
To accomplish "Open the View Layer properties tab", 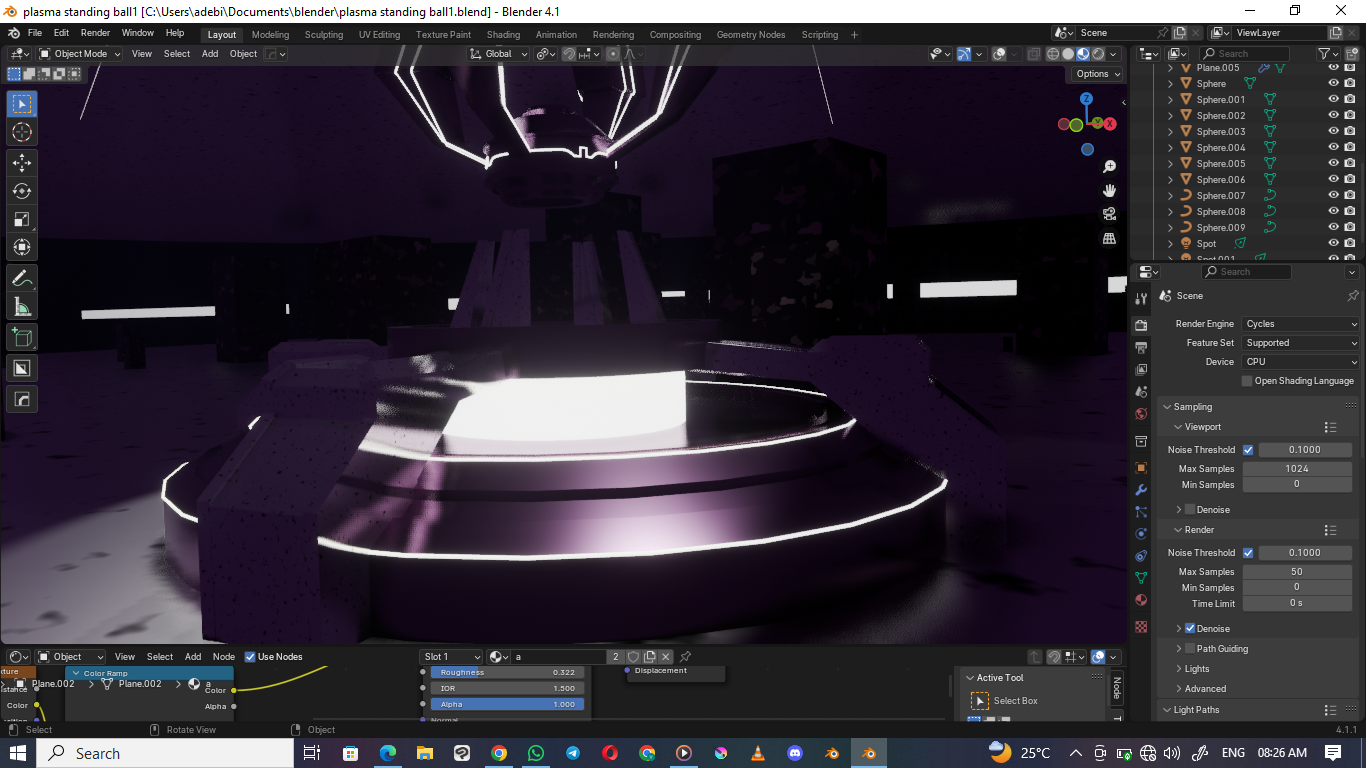I will (x=1141, y=369).
